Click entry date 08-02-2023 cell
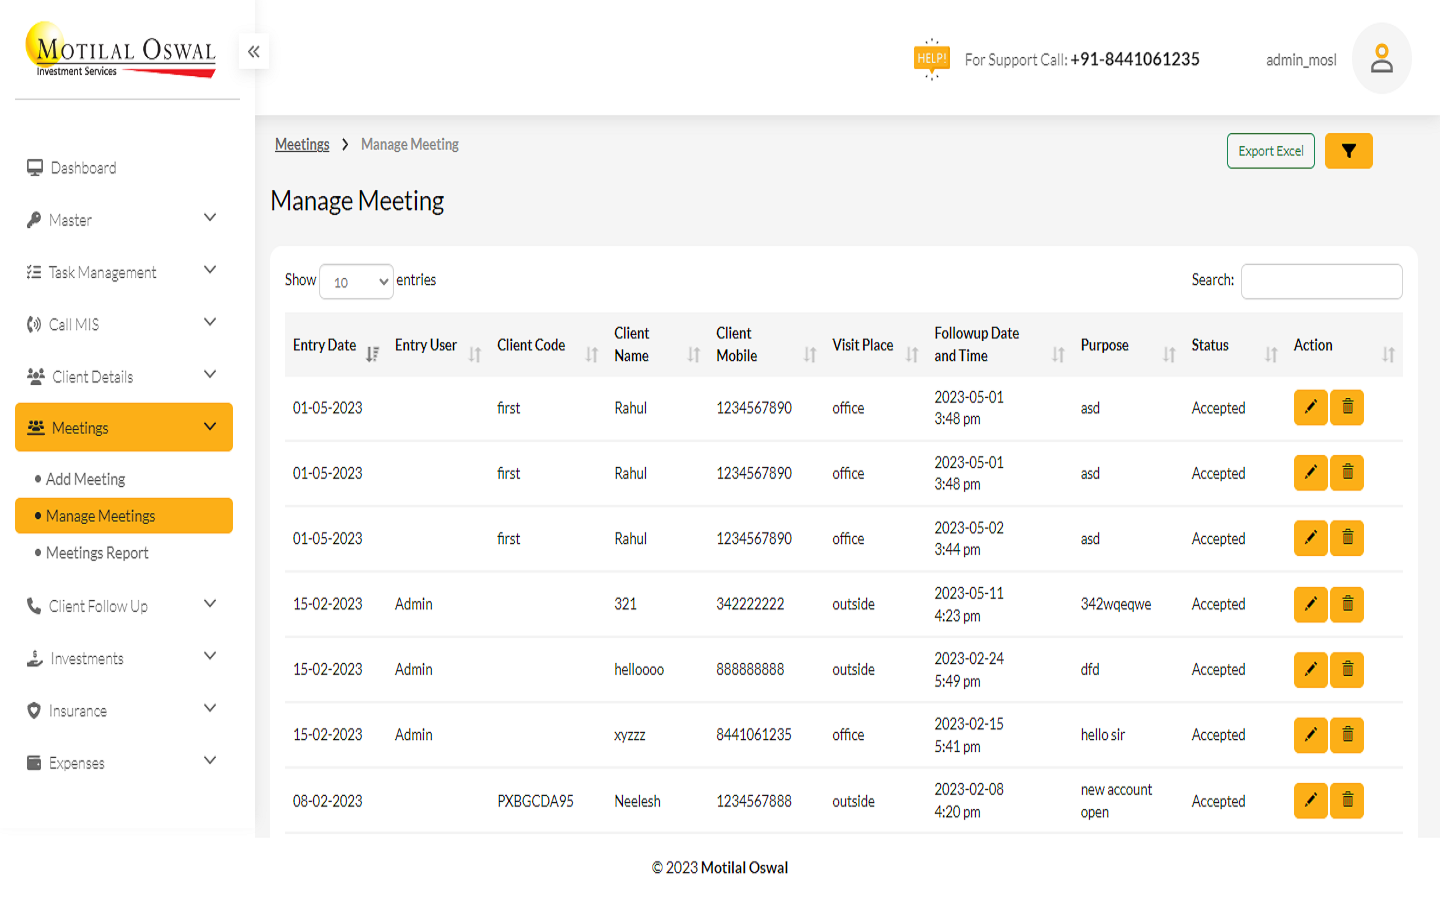The height and width of the screenshot is (897, 1440). coord(327,801)
